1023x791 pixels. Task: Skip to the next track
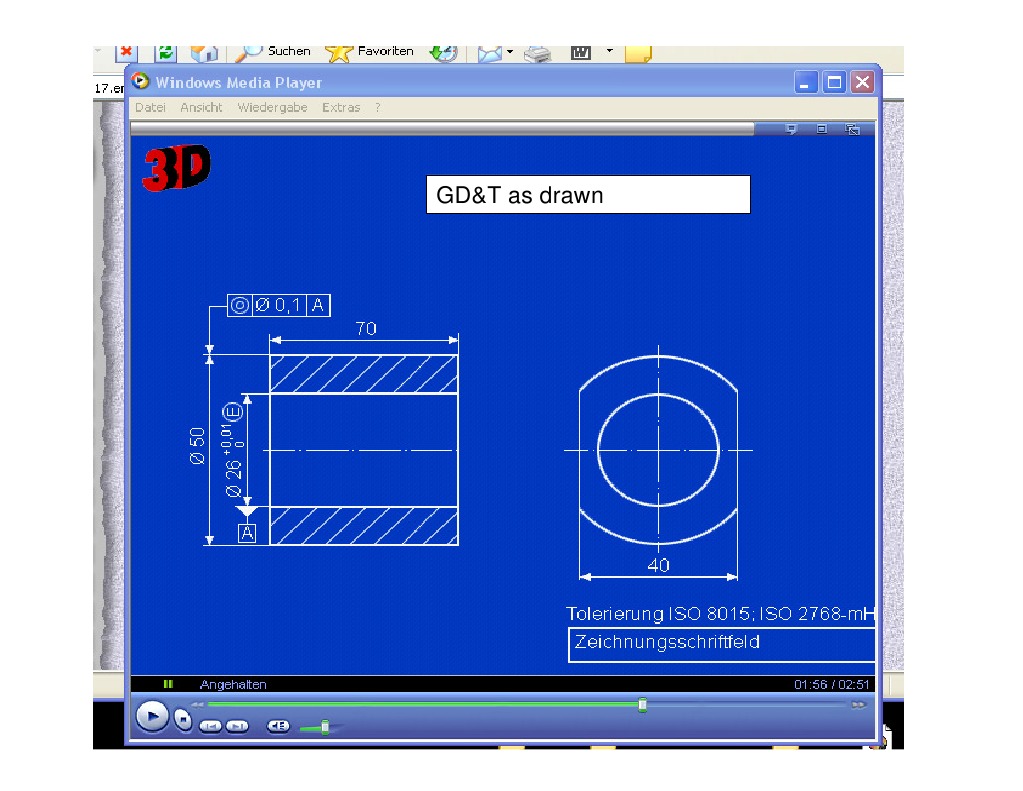point(237,726)
